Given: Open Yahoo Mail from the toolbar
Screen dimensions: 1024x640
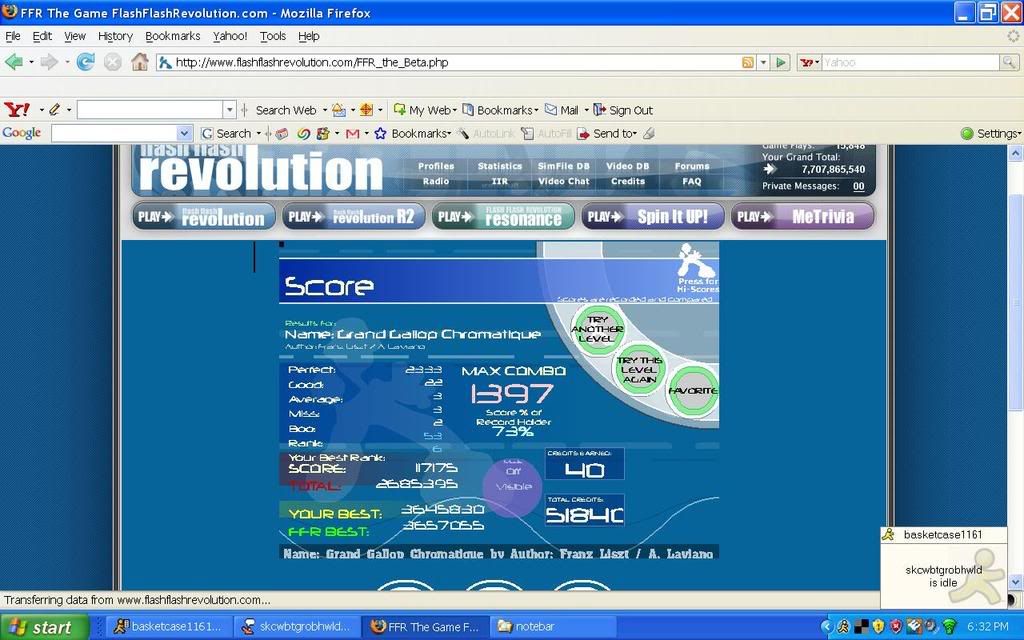Looking at the screenshot, I should (562, 110).
